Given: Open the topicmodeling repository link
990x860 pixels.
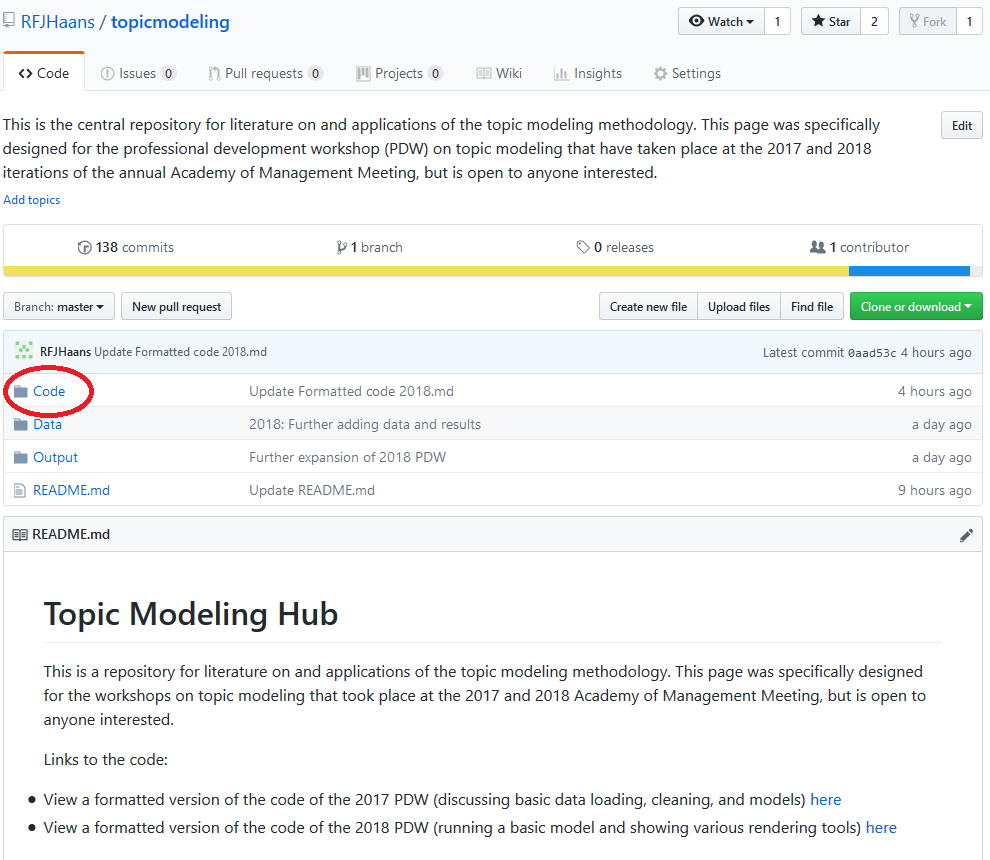Looking at the screenshot, I should (x=170, y=21).
